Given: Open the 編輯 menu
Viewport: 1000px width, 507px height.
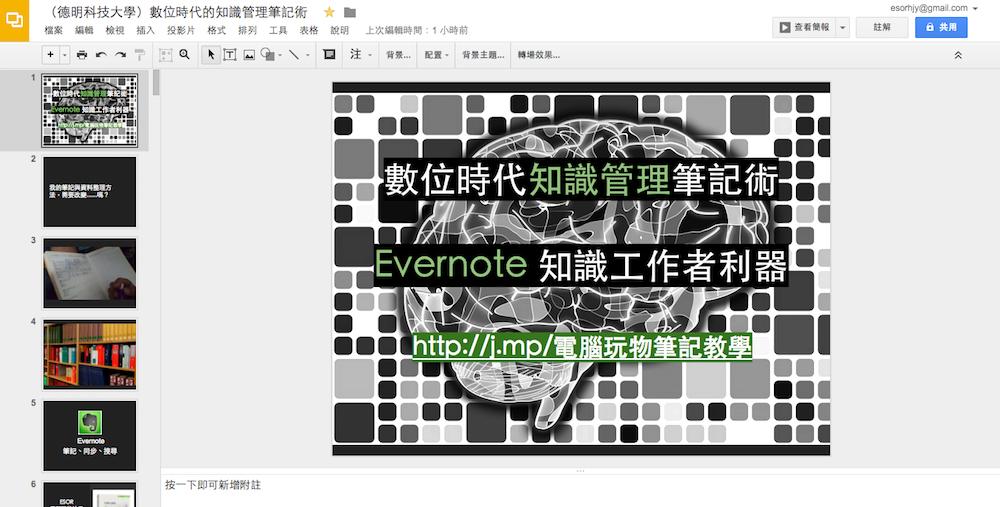Looking at the screenshot, I should click(x=84, y=30).
